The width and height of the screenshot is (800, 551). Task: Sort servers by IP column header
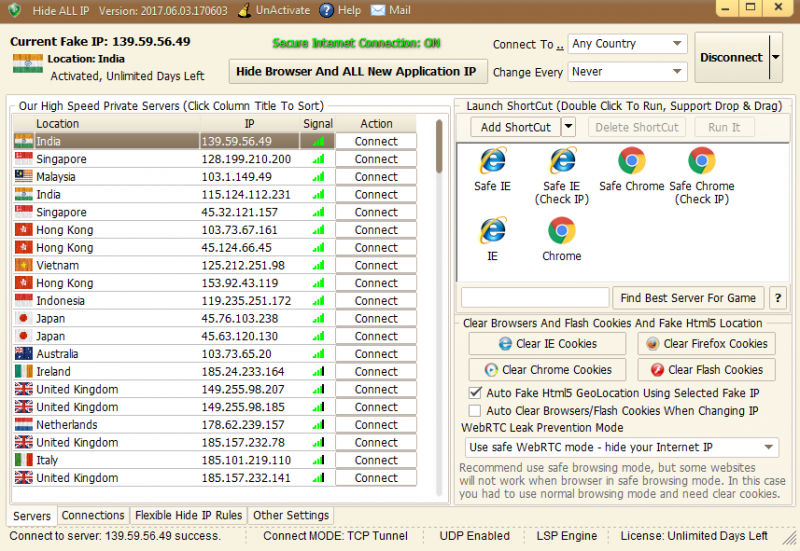[x=249, y=124]
